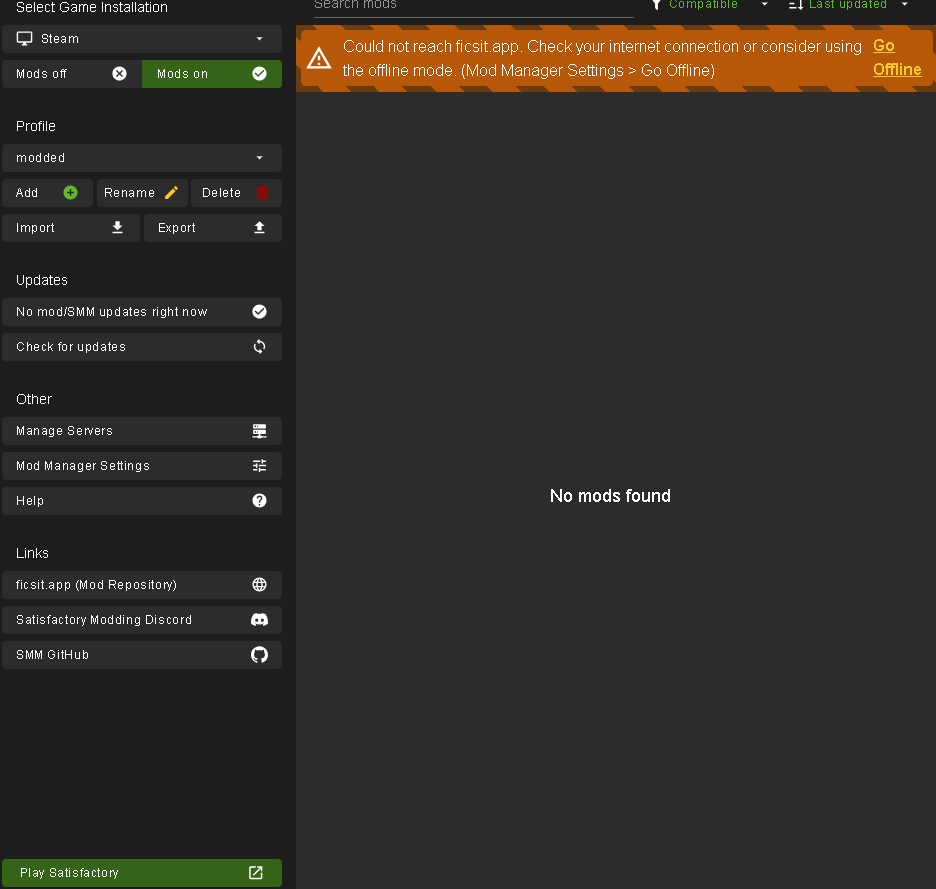The image size is (936, 889).
Task: Click No mod/SMM updates right now
Action: click(x=142, y=312)
